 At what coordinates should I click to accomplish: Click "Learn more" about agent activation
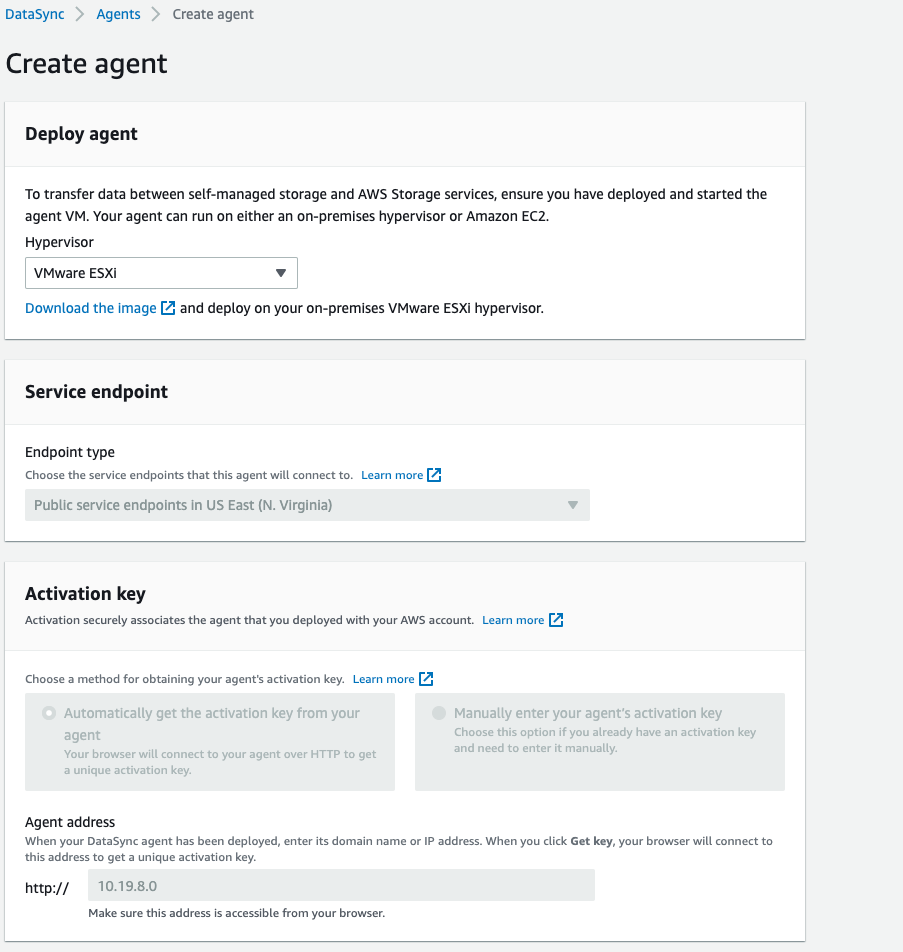[515, 620]
